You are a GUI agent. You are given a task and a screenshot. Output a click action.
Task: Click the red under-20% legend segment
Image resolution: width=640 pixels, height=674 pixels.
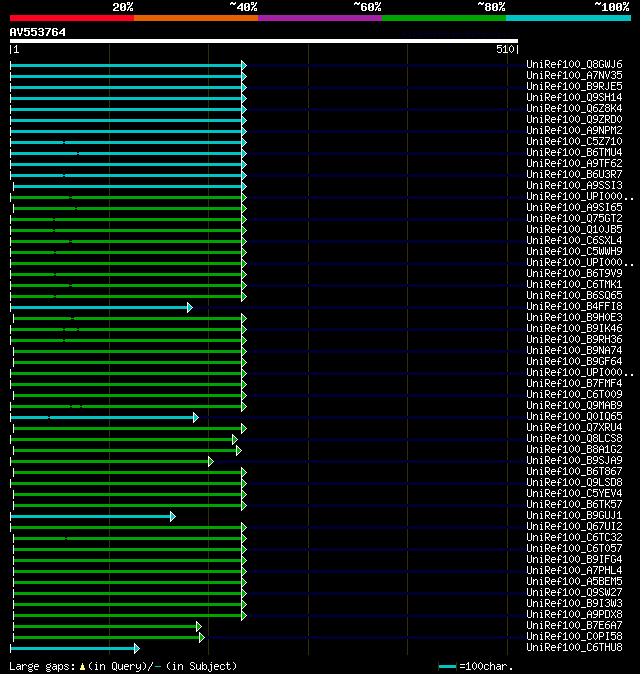click(72, 18)
